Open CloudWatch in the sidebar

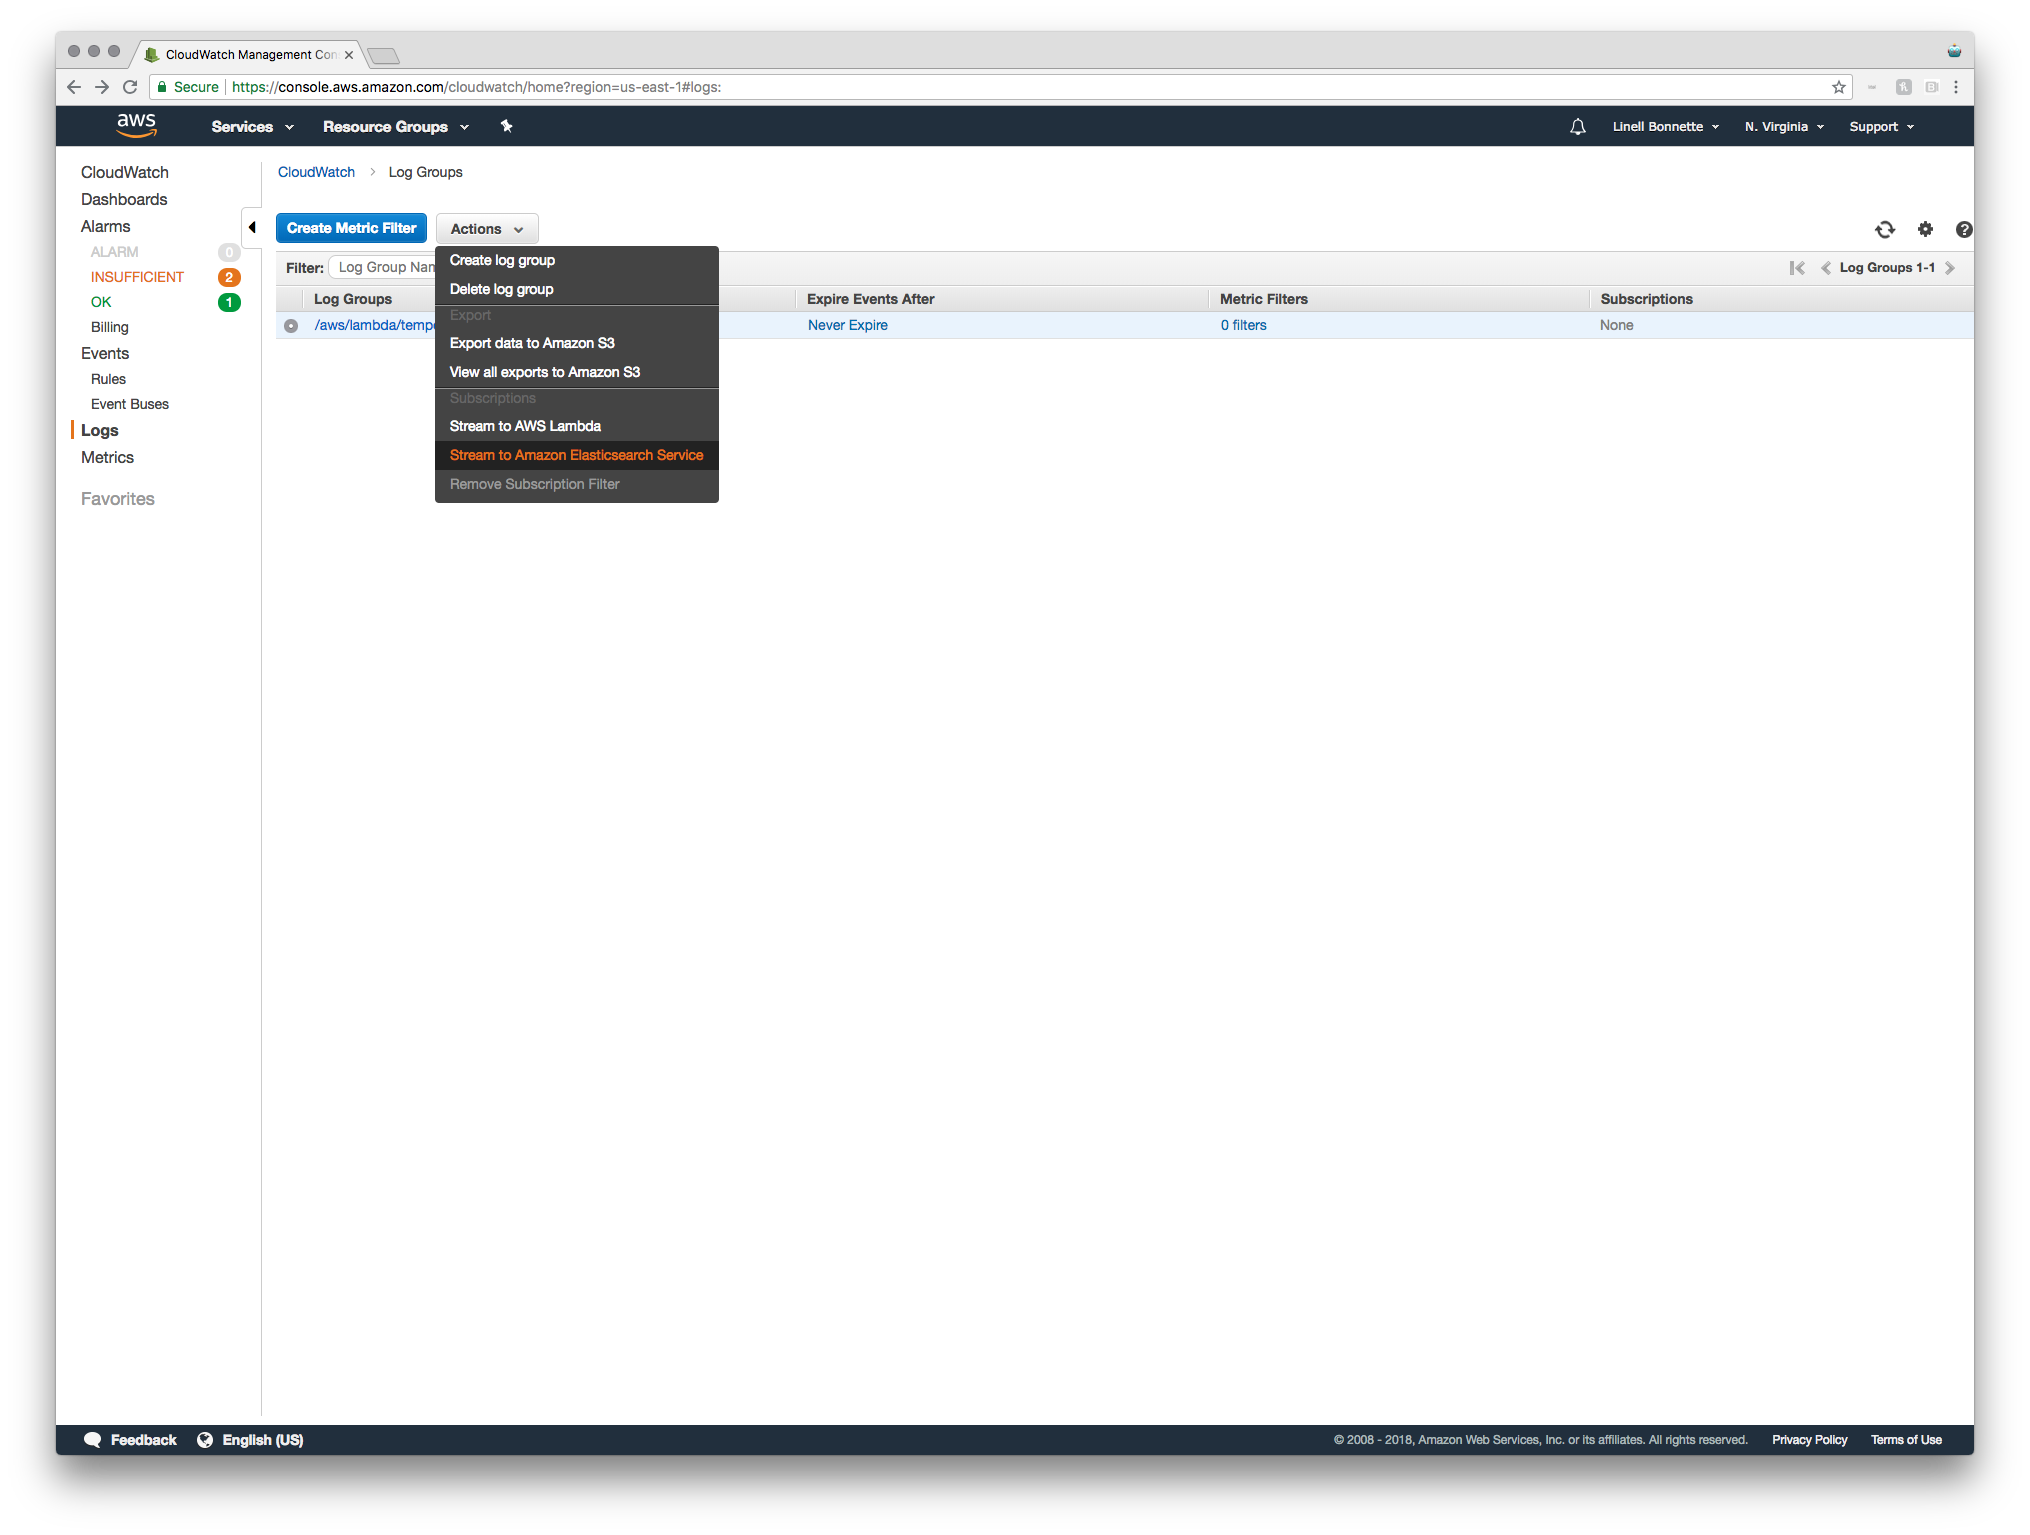pyautogui.click(x=125, y=172)
